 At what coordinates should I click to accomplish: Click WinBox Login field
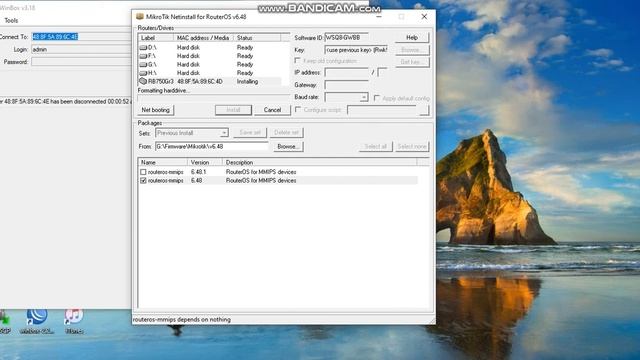coord(82,49)
